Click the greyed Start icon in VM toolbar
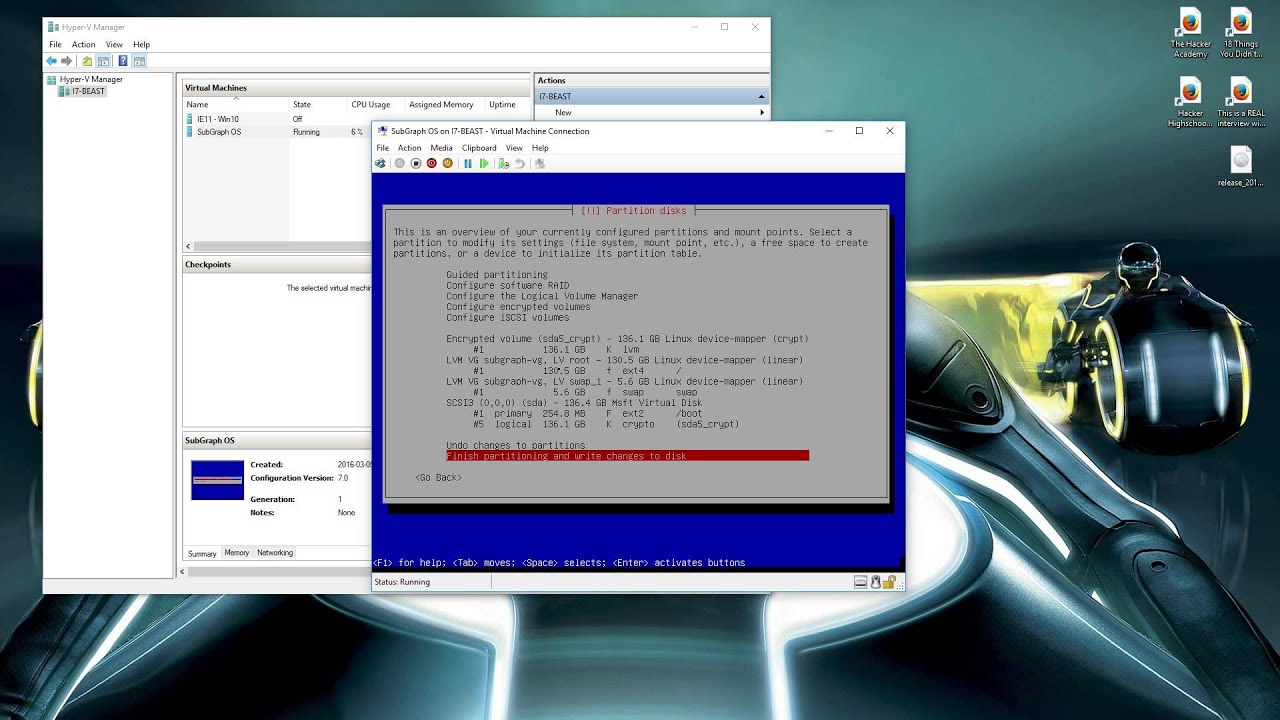The height and width of the screenshot is (720, 1280). pos(400,163)
